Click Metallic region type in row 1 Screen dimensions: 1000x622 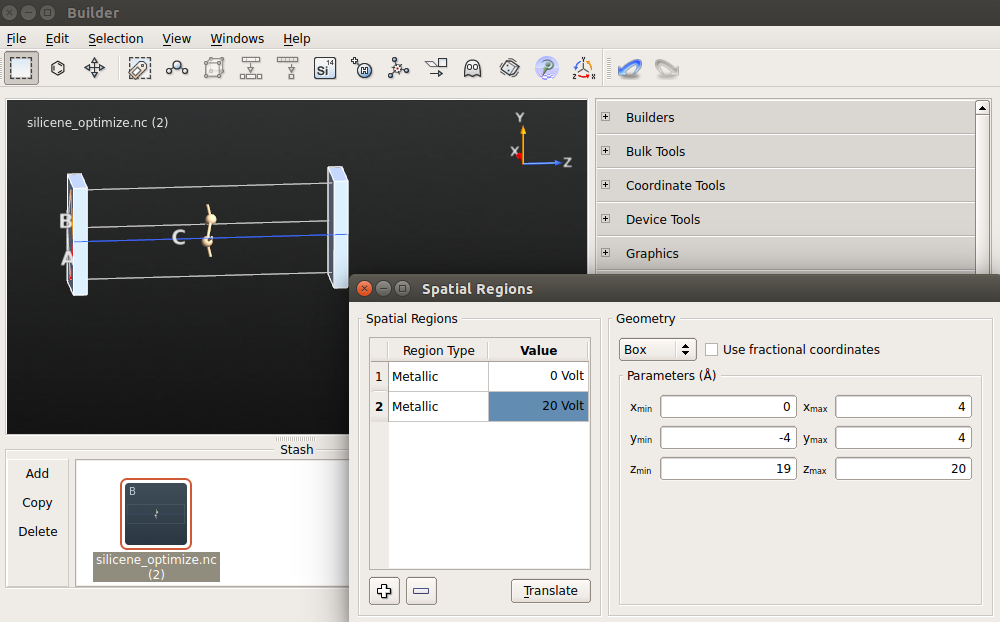click(439, 376)
